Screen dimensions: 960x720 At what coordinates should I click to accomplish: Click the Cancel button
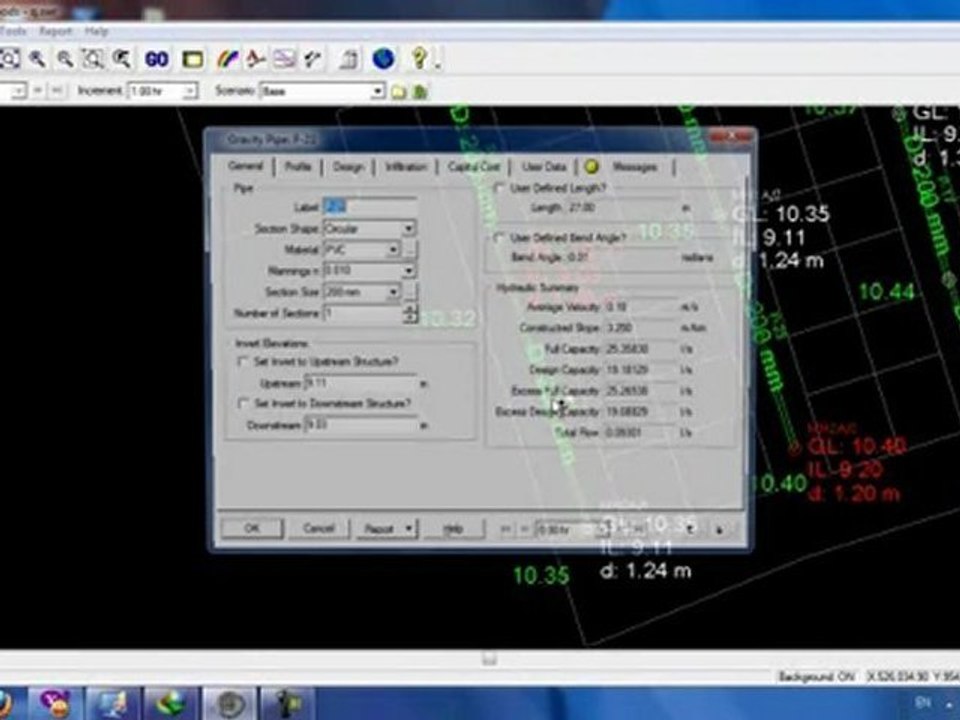(318, 528)
